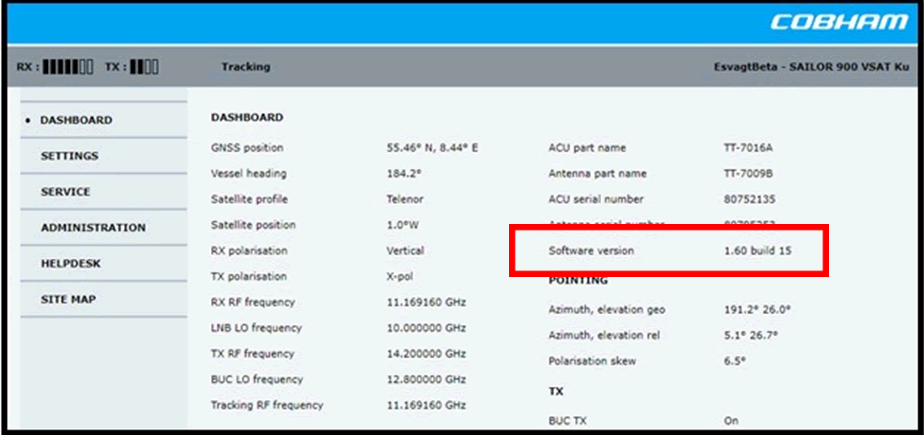The height and width of the screenshot is (435, 924).
Task: Click the BUC TX On status
Action: (x=730, y=421)
